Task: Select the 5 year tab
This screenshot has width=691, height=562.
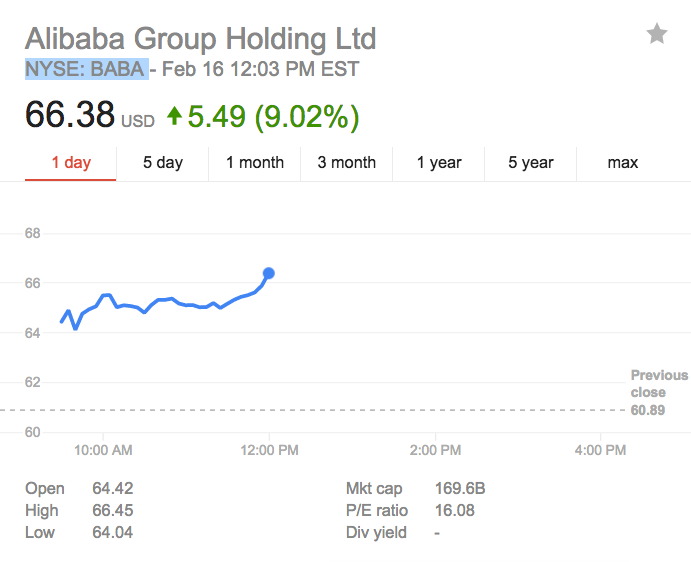Action: coord(531,163)
